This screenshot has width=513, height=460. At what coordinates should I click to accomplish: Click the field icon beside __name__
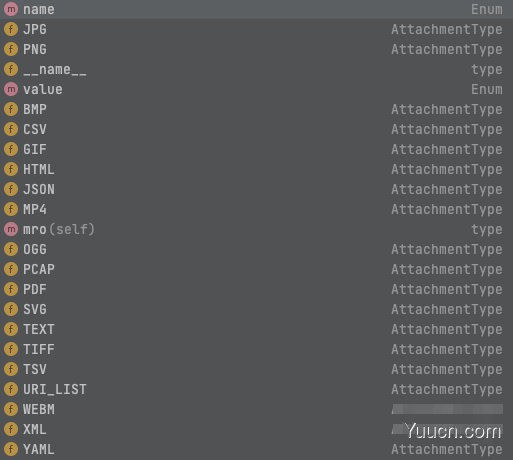(x=11, y=69)
